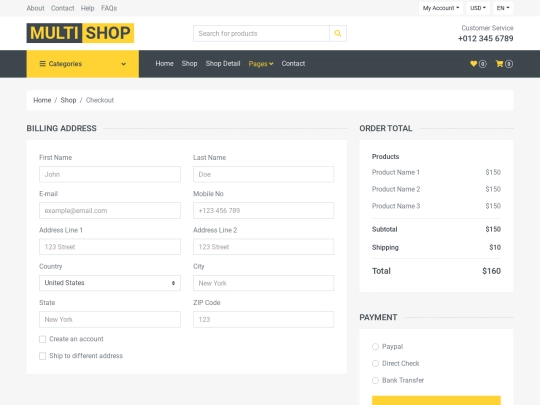Enable Ship to different address checkbox
The height and width of the screenshot is (405, 540).
point(42,356)
